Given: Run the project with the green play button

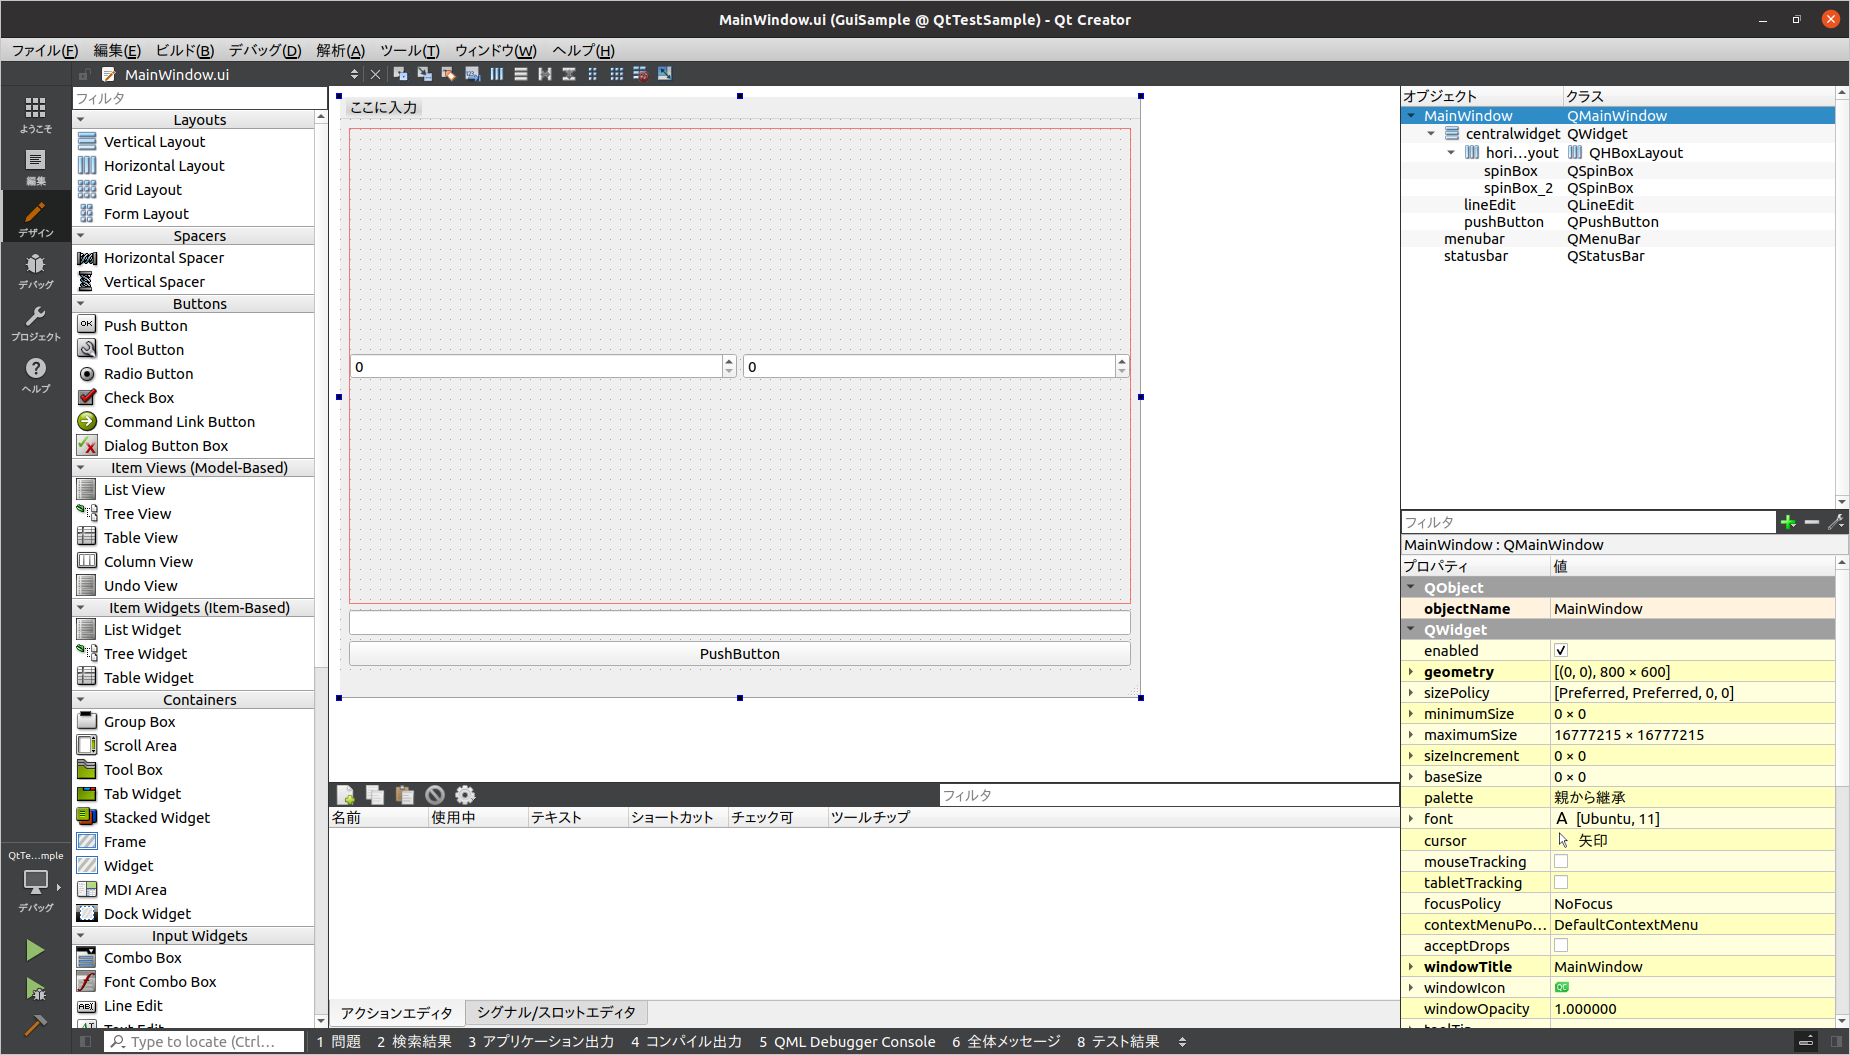Looking at the screenshot, I should 35,950.
